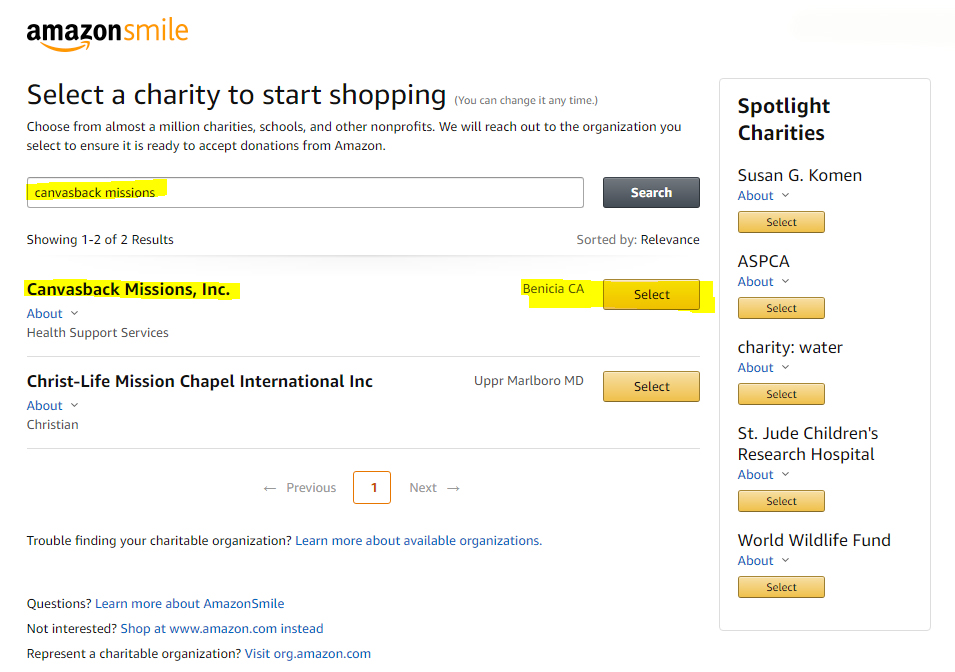Select Canvasback Missions, Inc. charity
955x672 pixels.
651,295
